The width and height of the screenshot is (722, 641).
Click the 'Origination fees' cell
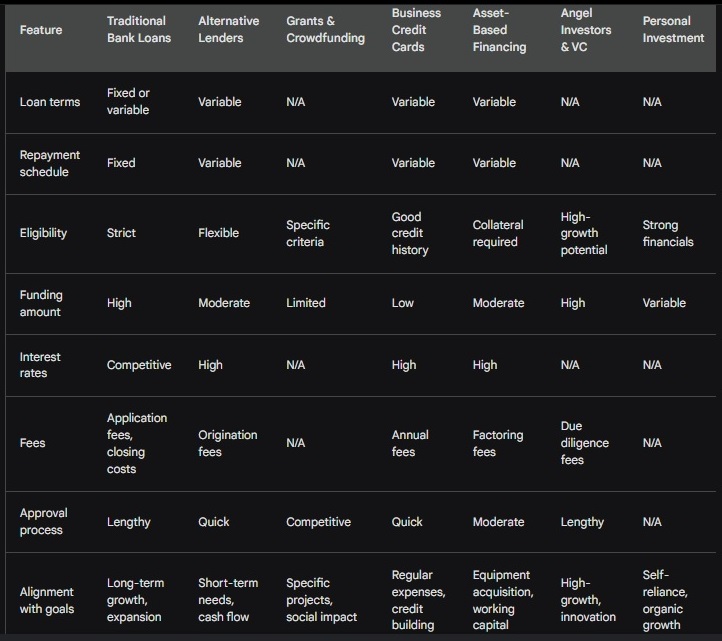click(x=227, y=443)
